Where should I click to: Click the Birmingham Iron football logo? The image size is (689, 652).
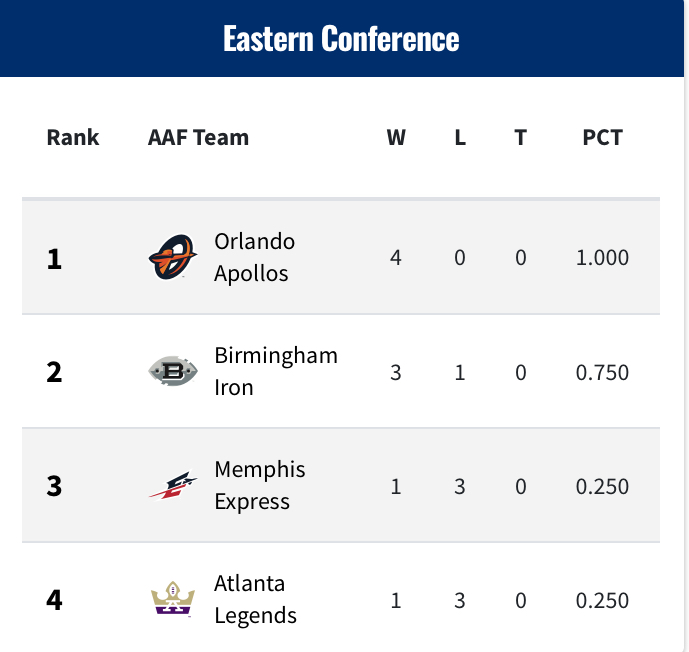click(x=173, y=371)
